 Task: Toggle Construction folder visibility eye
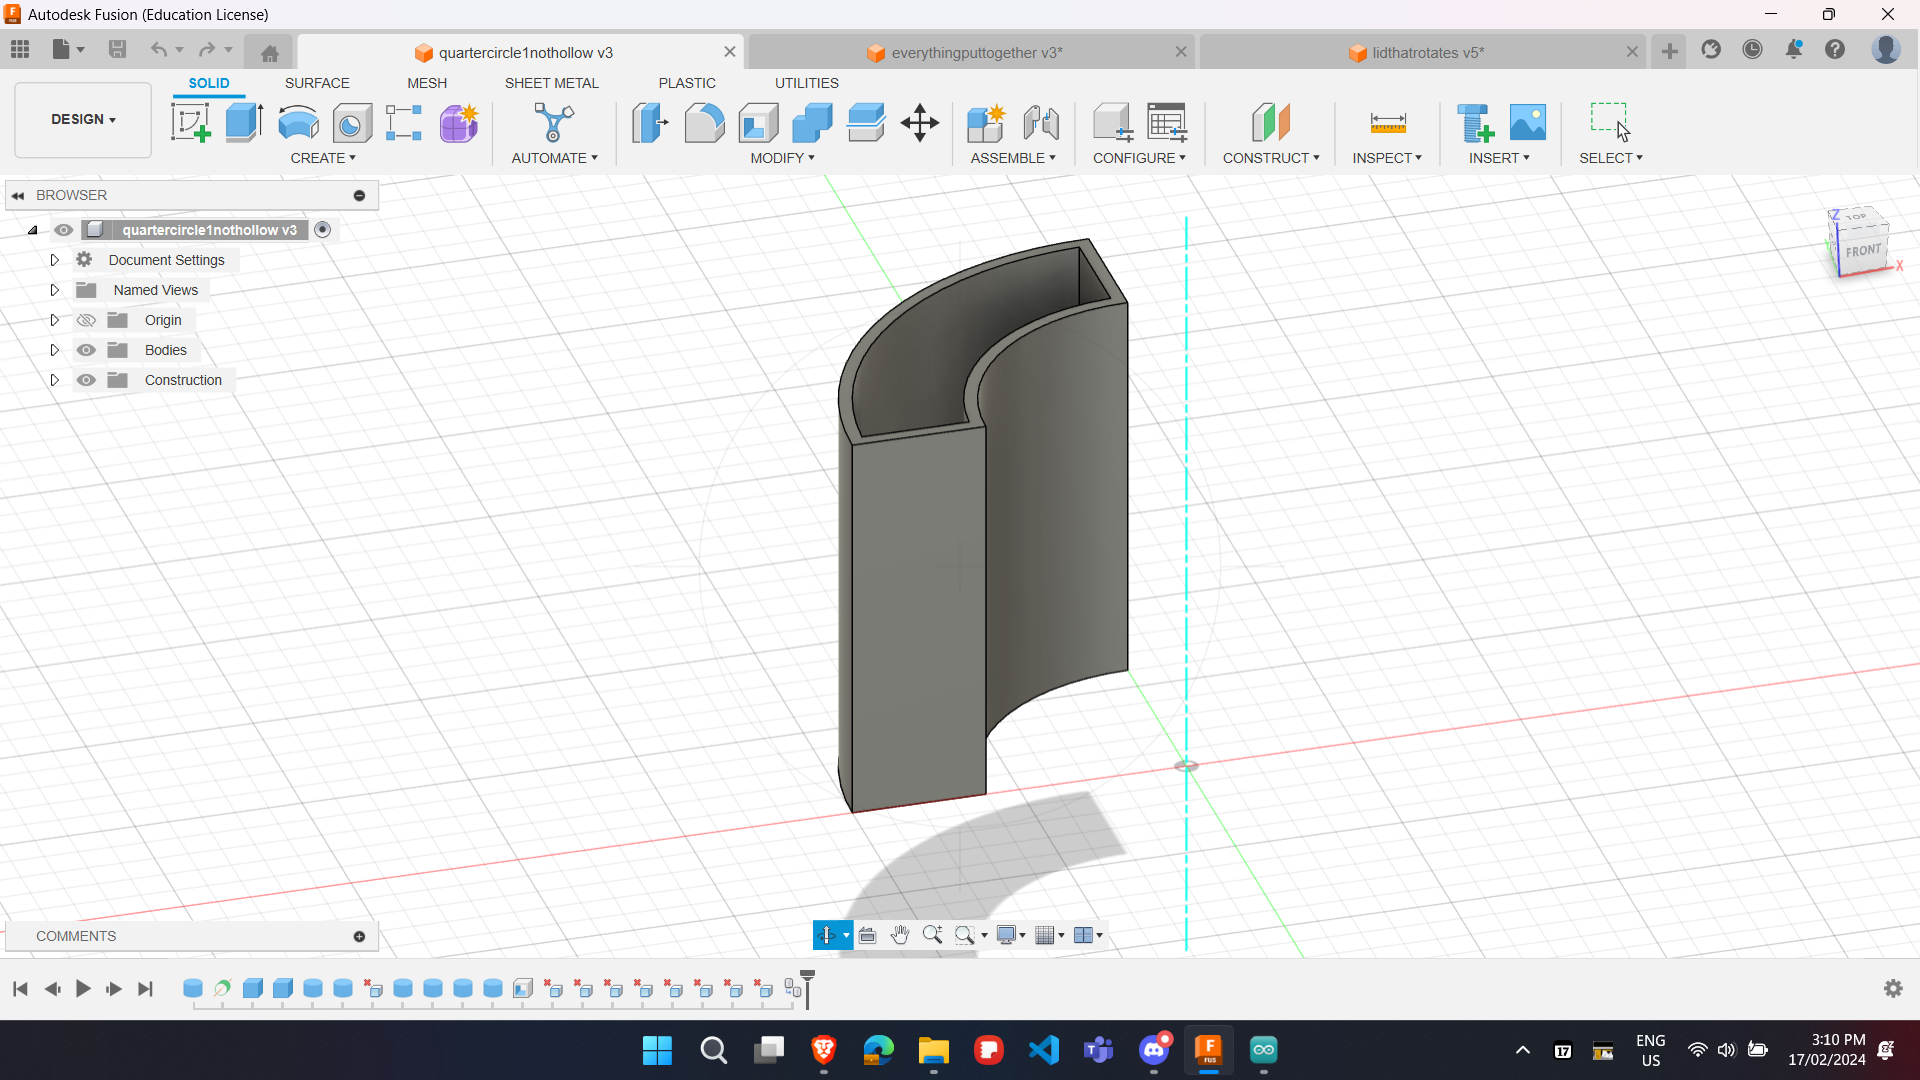coord(87,380)
